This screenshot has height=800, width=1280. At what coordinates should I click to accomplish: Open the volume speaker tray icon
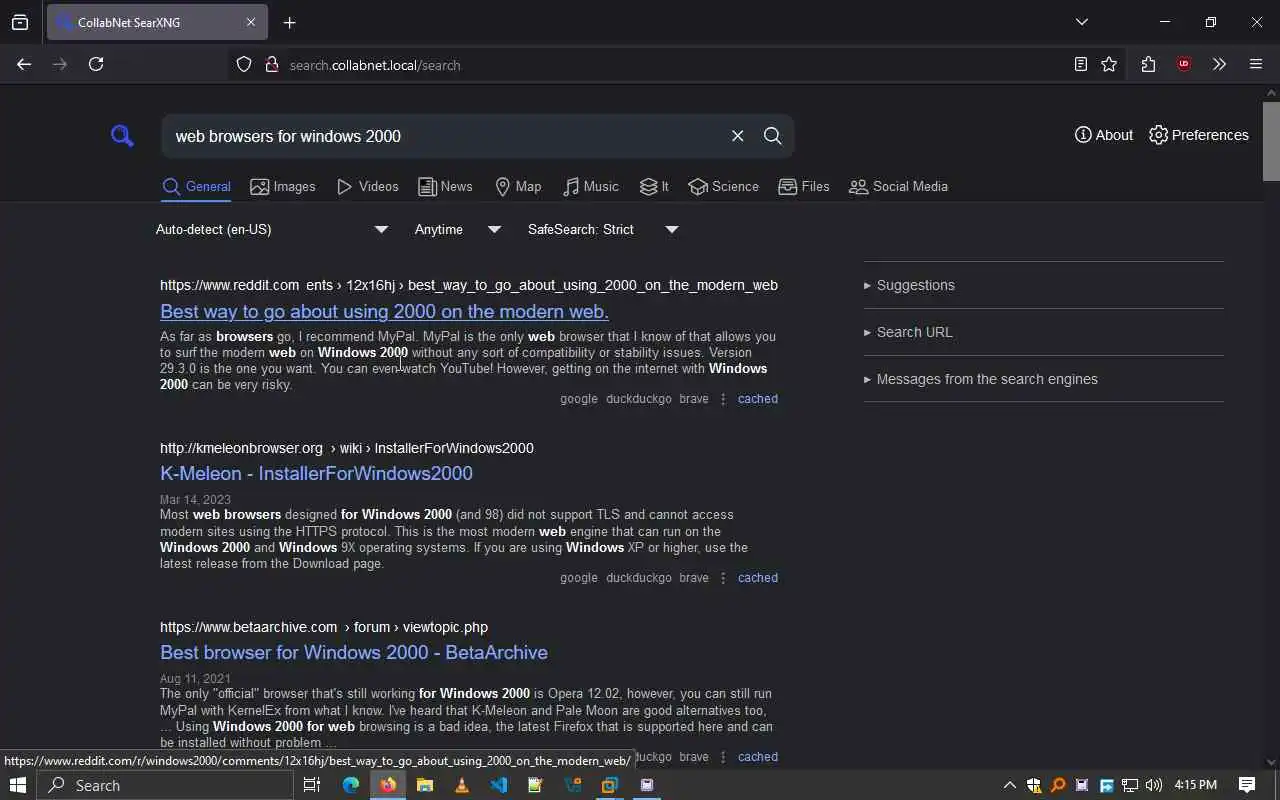click(1154, 785)
